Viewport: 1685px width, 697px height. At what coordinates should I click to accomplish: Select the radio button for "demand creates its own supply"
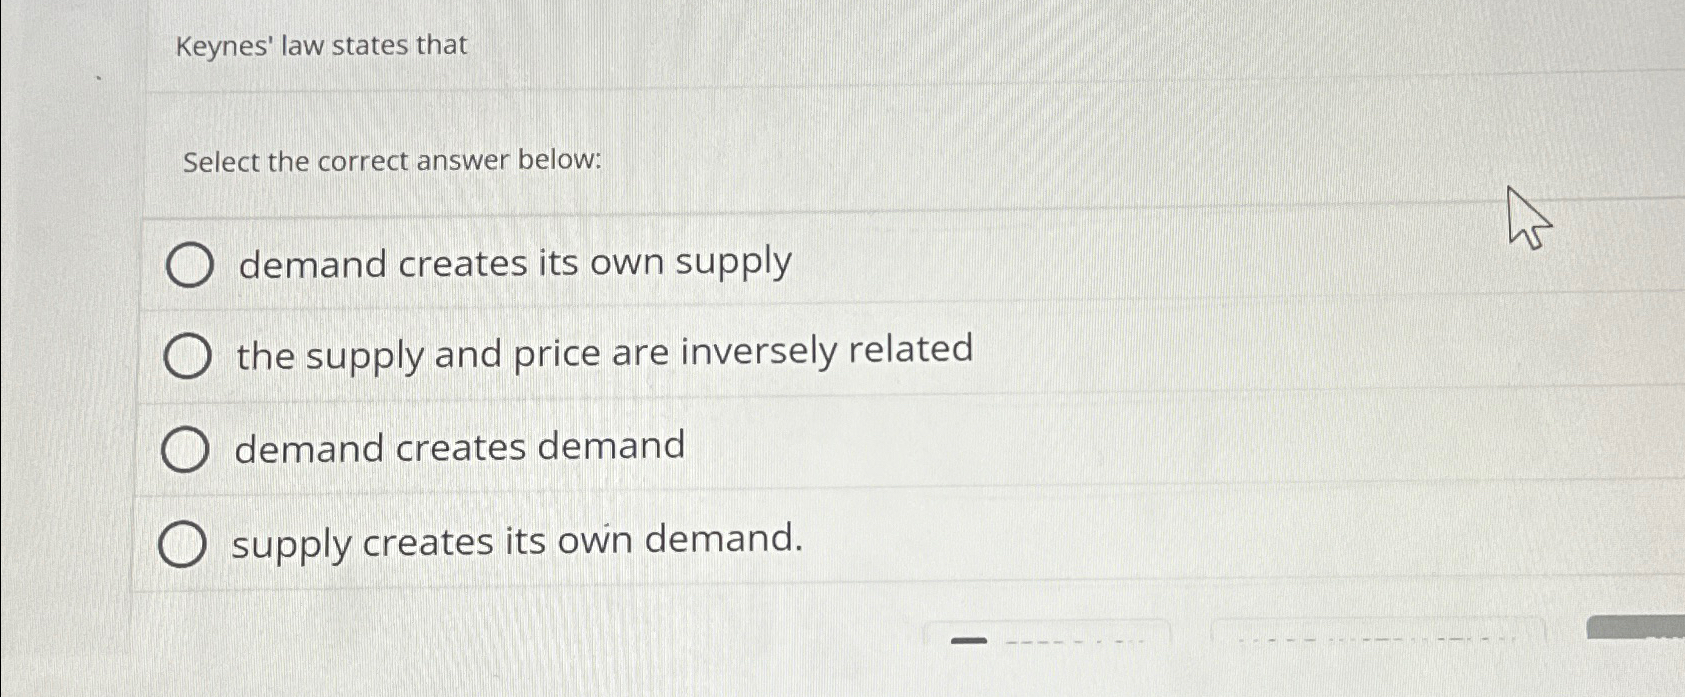190,265
